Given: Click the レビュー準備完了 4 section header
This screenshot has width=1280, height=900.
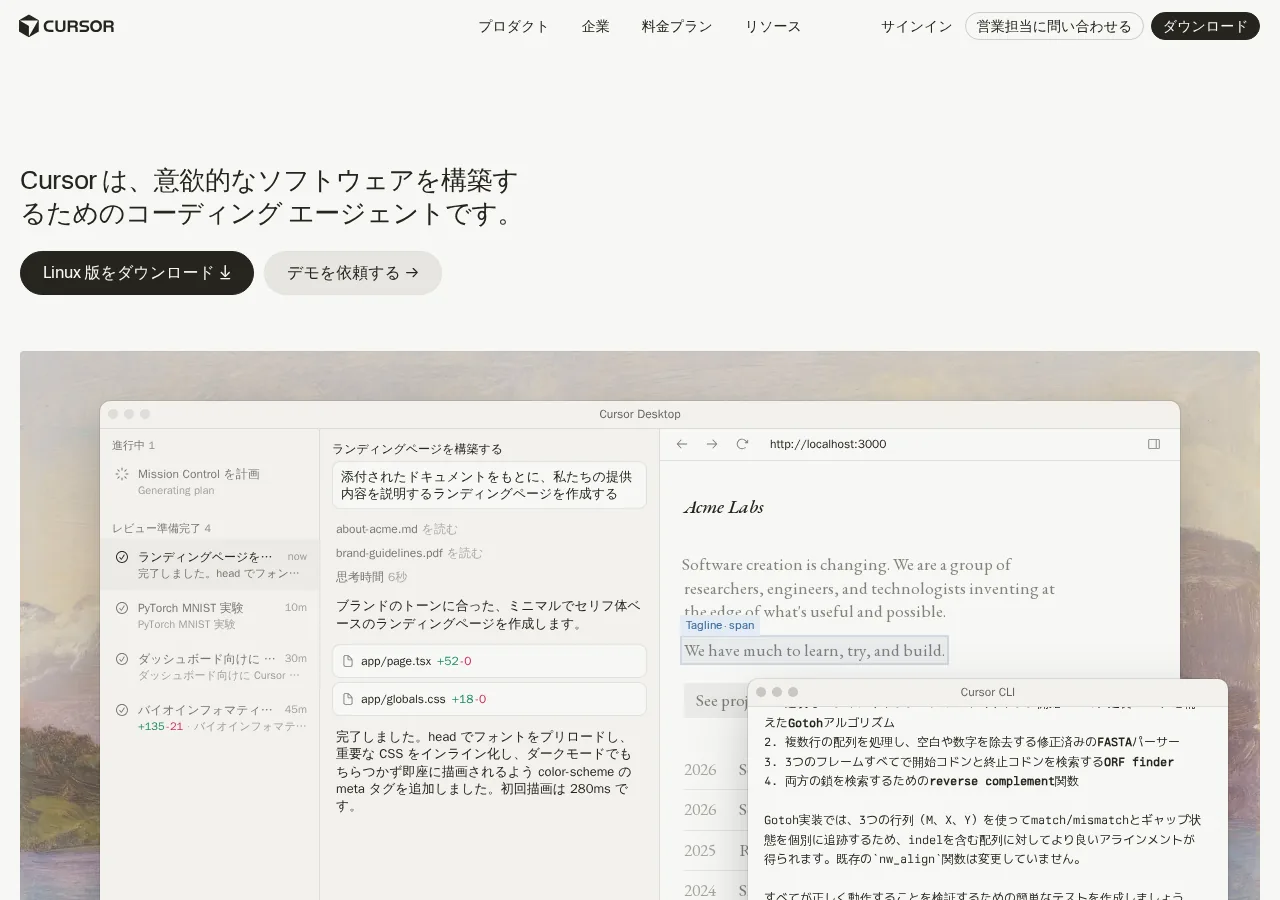Looking at the screenshot, I should [x=161, y=528].
